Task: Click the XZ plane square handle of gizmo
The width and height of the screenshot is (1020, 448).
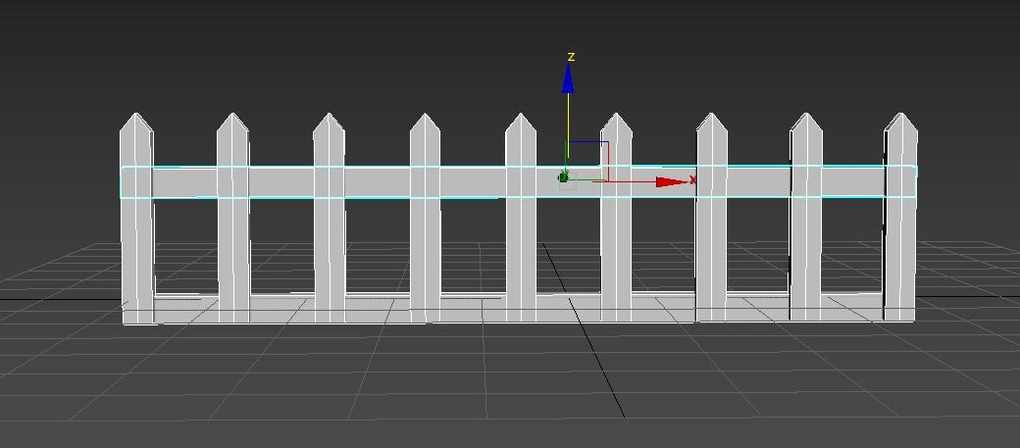Action: coord(589,158)
